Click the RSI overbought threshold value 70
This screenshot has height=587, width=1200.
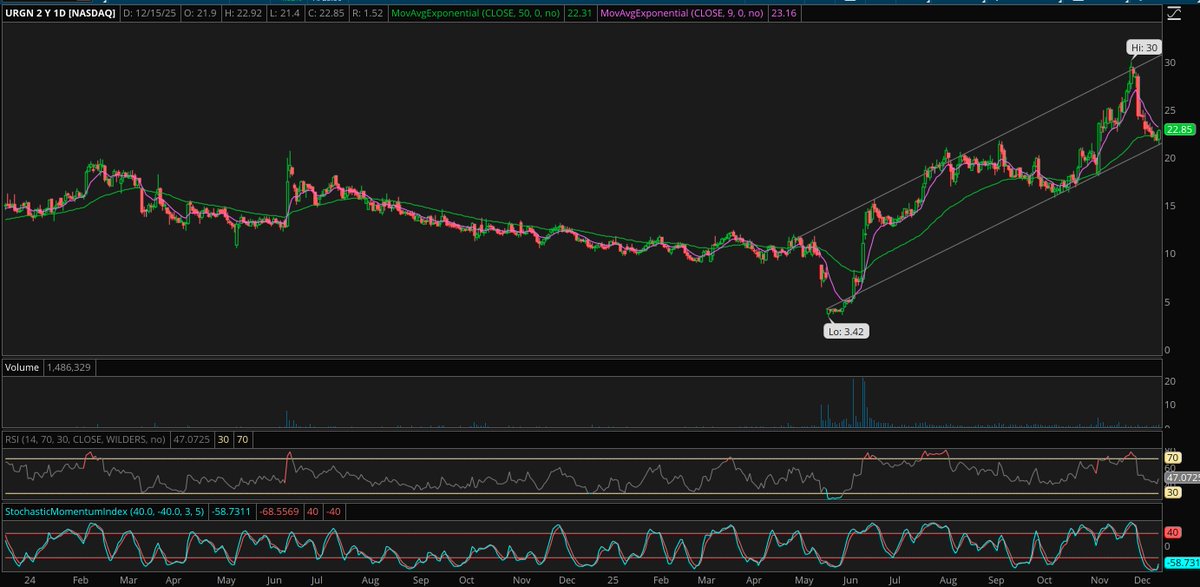point(241,438)
